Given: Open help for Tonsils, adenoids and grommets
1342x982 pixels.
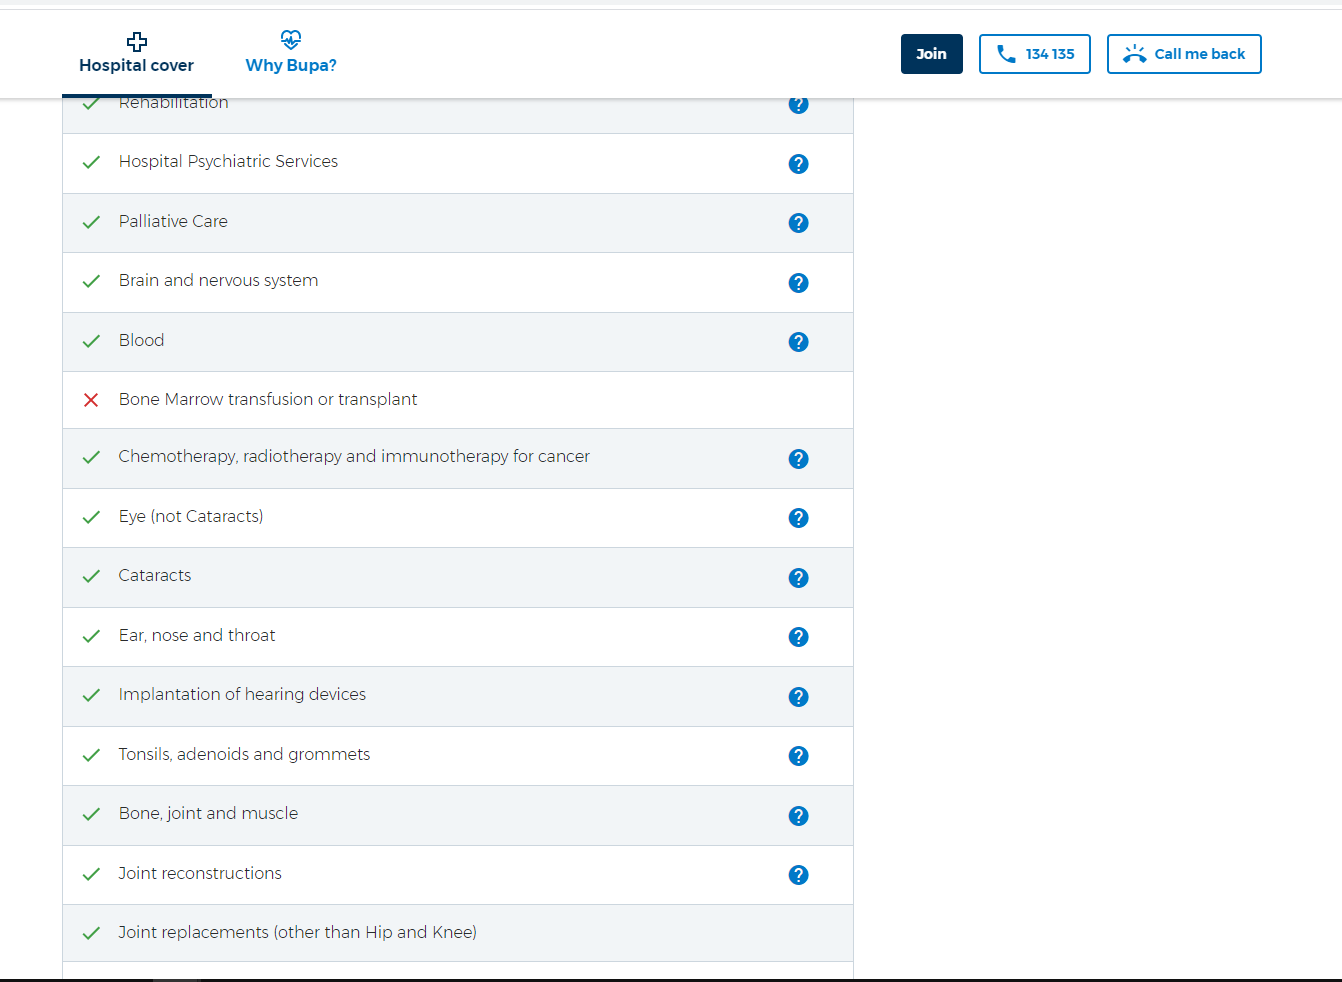Looking at the screenshot, I should click(798, 756).
